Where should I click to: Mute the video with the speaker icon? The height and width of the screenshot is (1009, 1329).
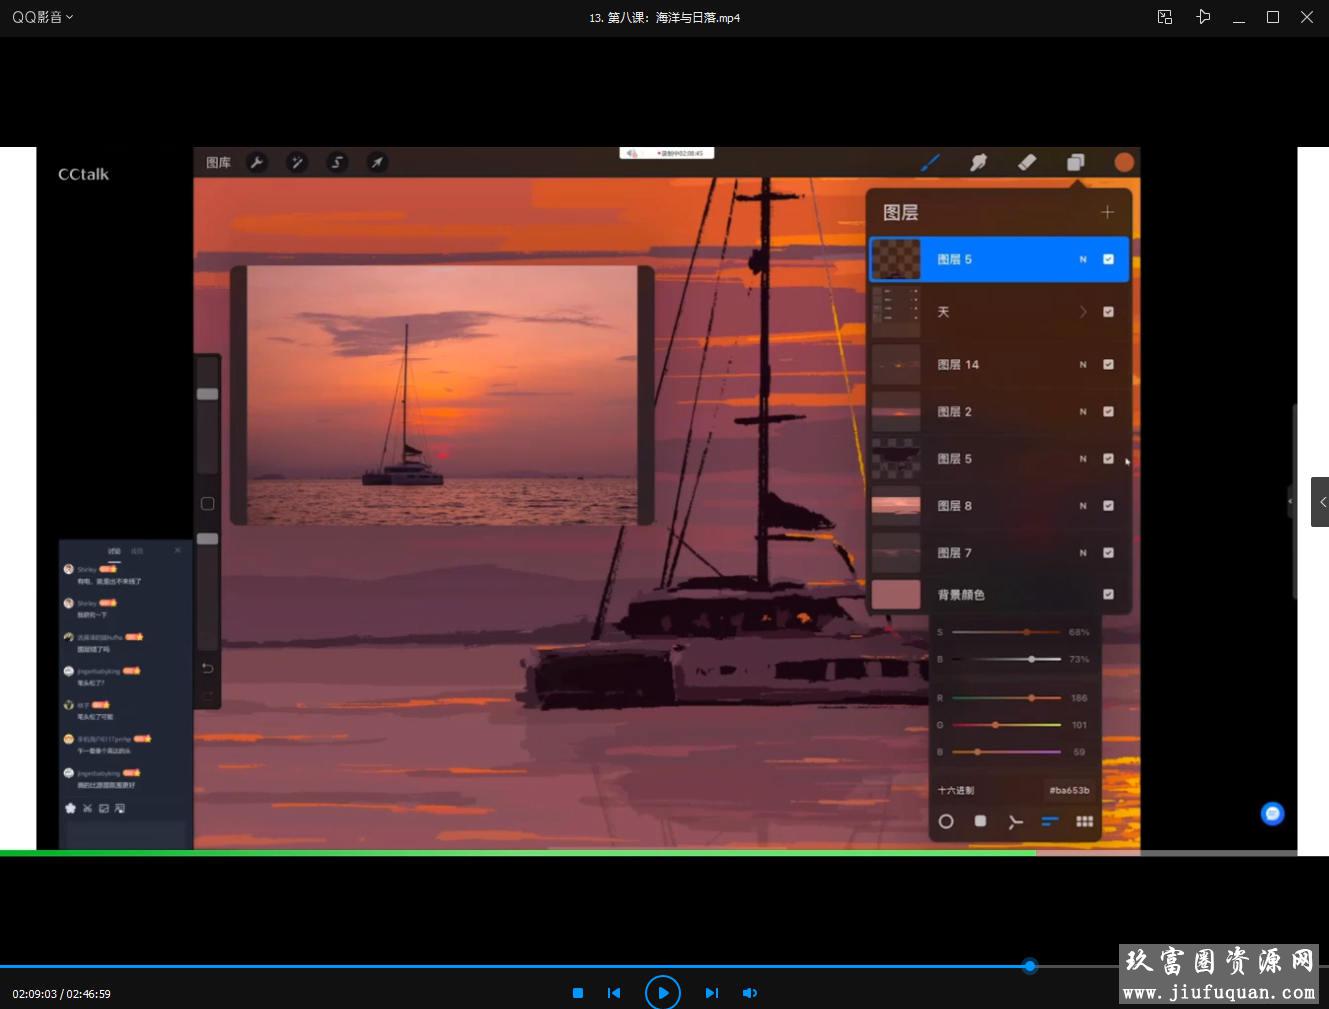coord(749,993)
